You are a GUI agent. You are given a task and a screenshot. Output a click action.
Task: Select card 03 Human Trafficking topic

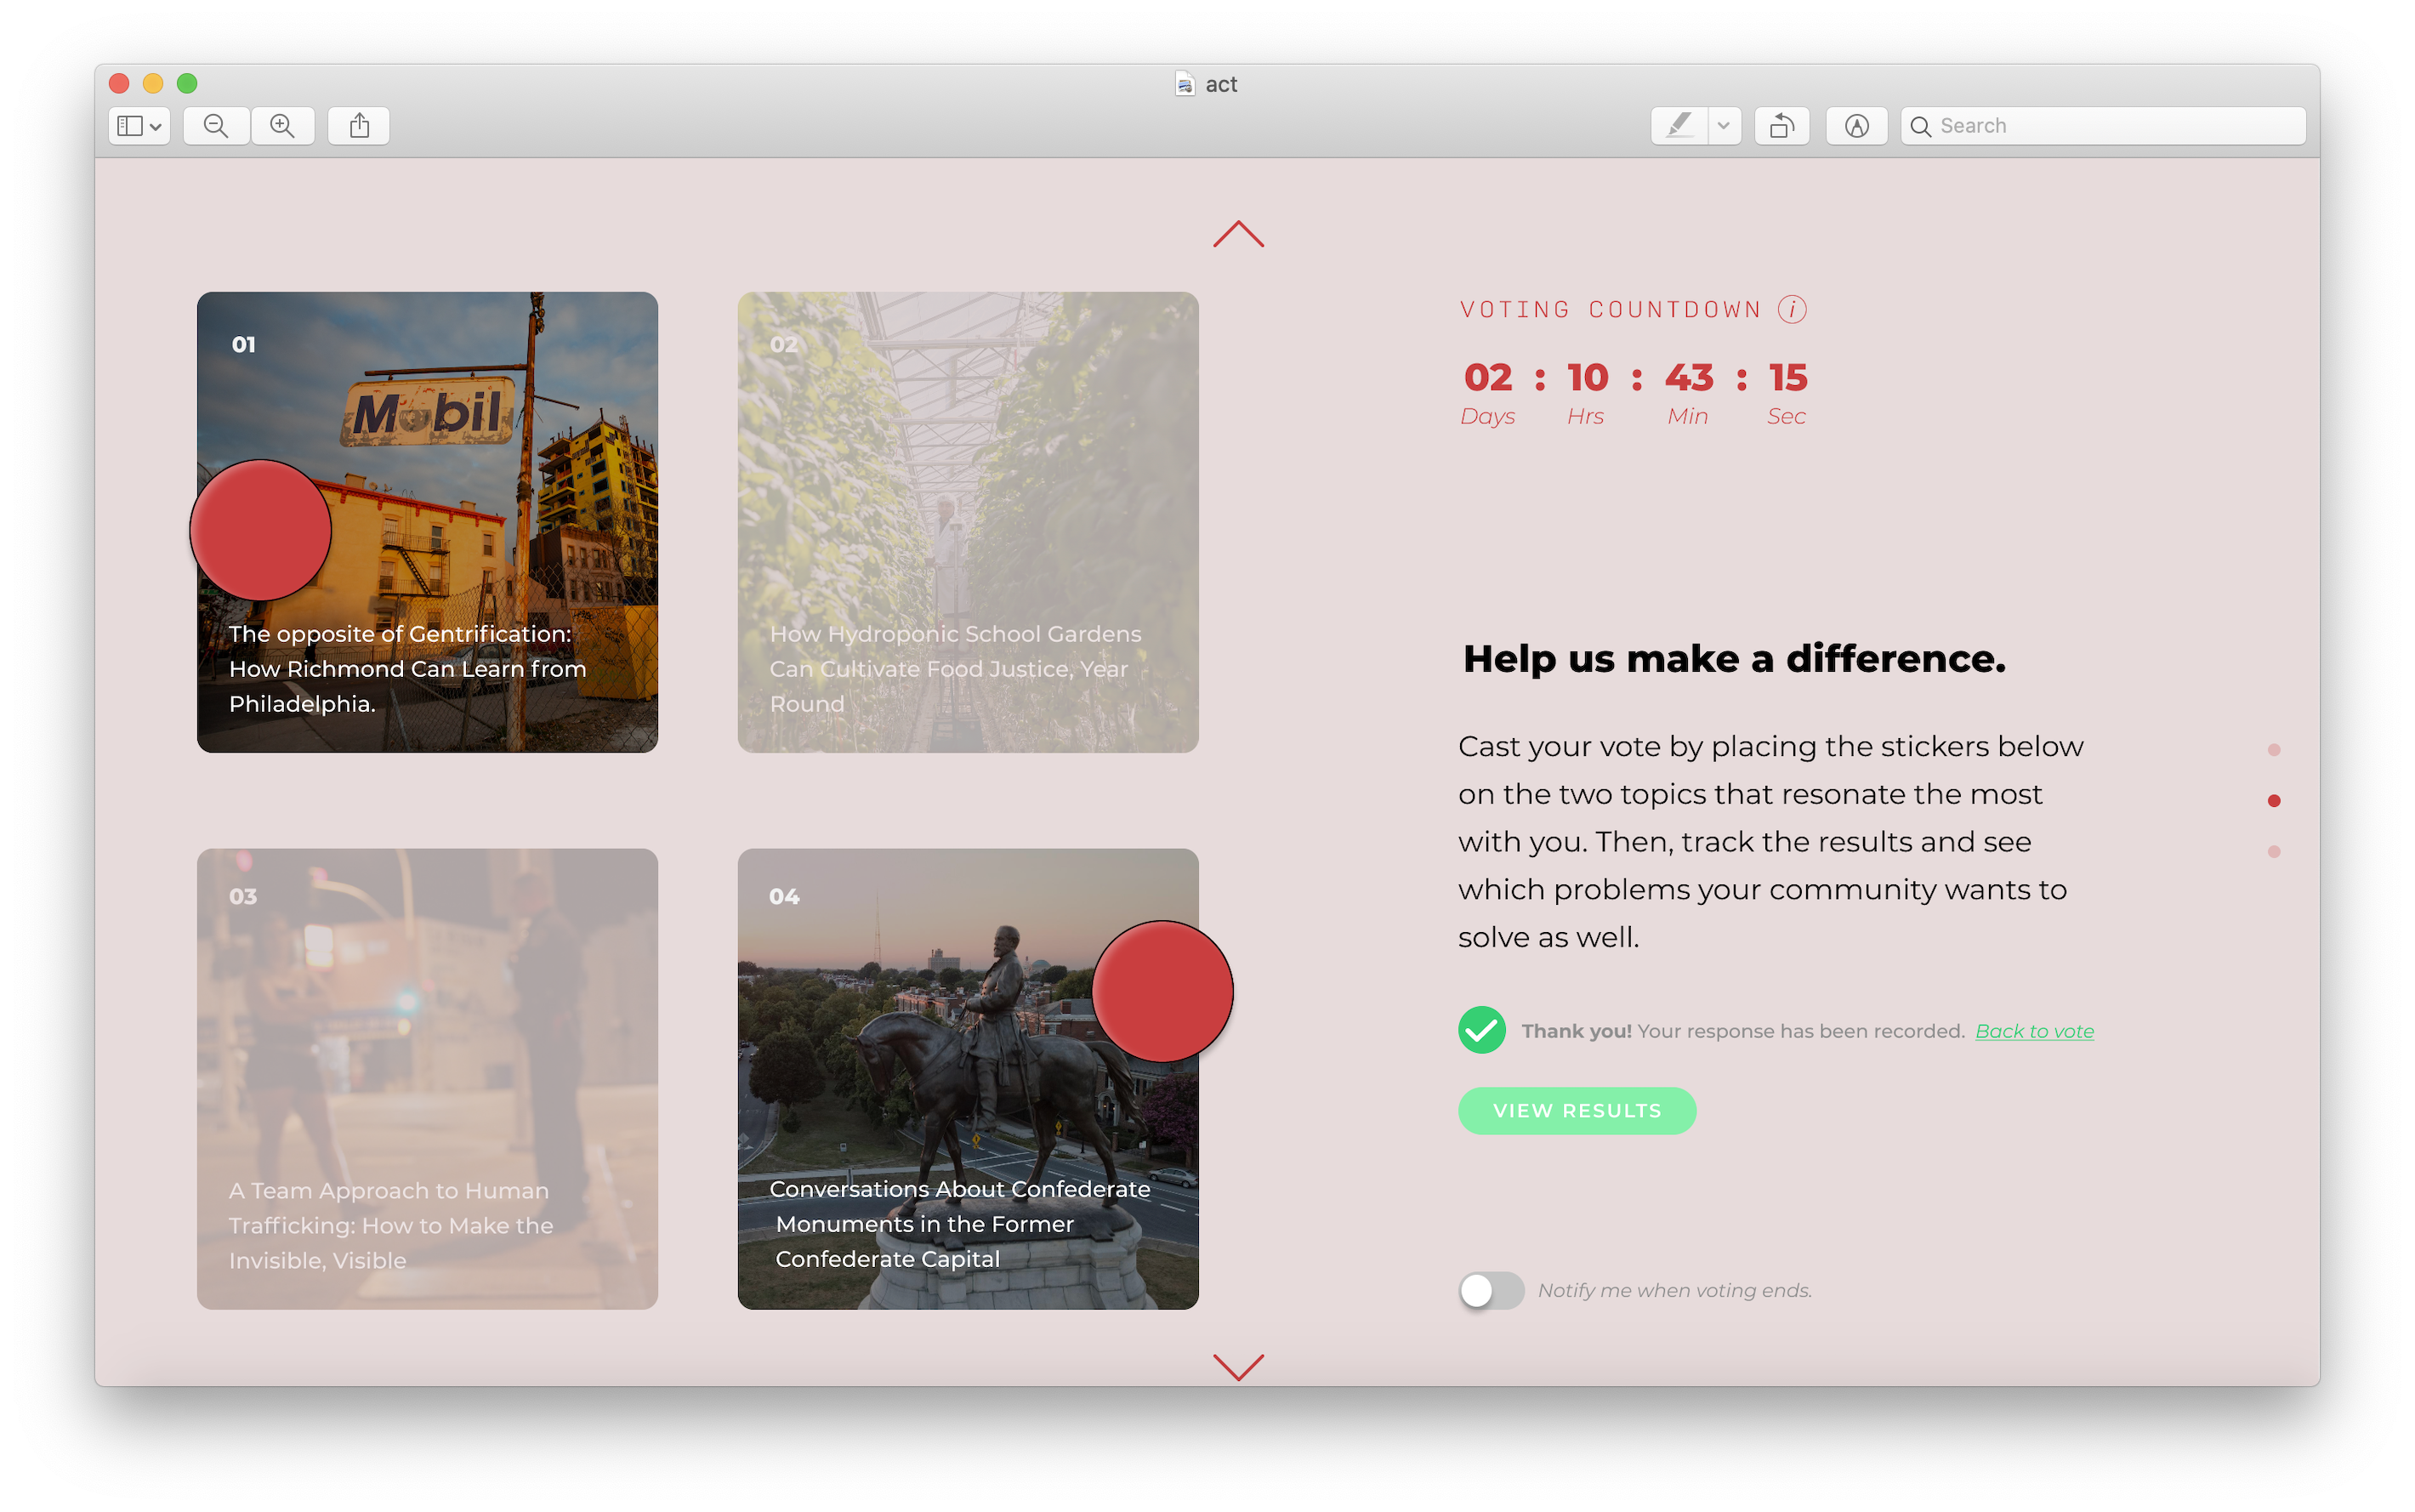point(428,1079)
